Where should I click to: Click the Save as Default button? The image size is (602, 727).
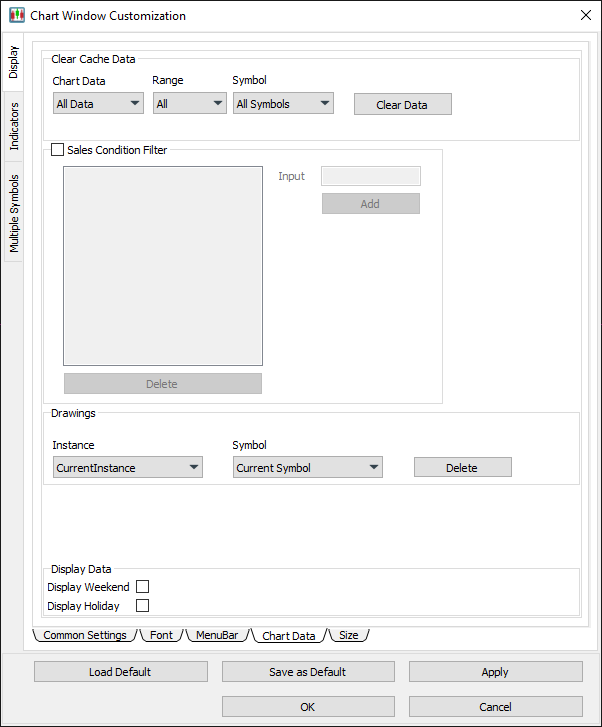click(308, 672)
